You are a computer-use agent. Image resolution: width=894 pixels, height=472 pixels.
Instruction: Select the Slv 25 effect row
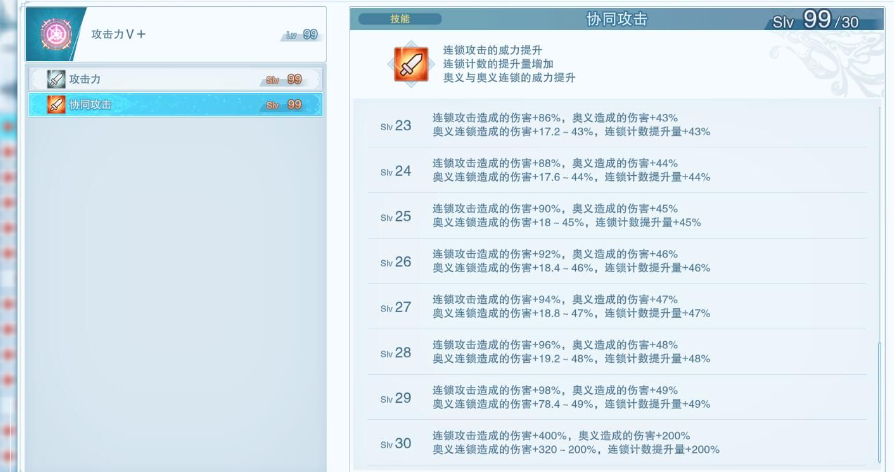[617, 216]
